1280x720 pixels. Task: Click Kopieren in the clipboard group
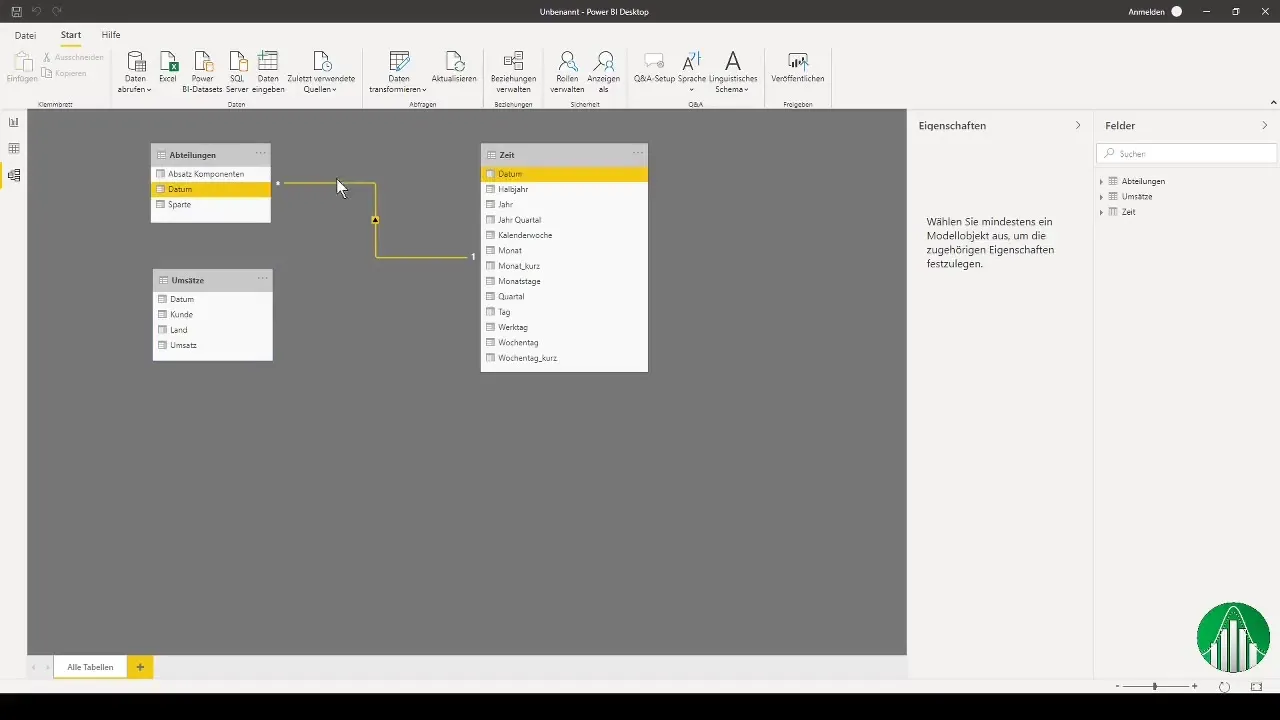pos(66,73)
